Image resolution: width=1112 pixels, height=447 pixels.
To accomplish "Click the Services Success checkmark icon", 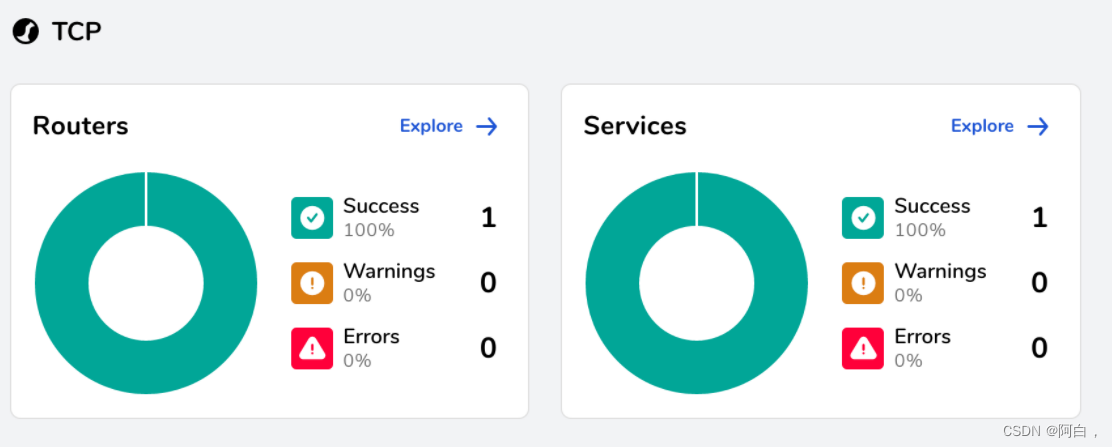I will pos(863,218).
